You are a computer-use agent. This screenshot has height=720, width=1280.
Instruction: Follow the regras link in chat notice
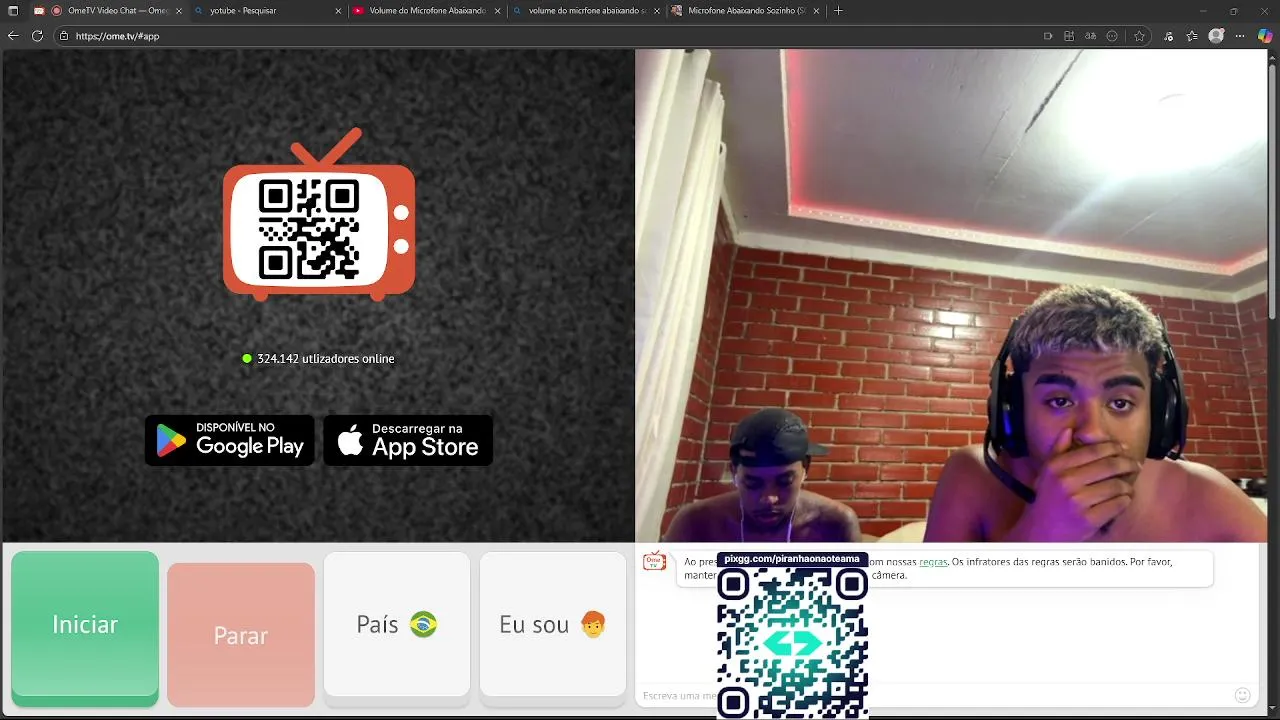(x=933, y=562)
